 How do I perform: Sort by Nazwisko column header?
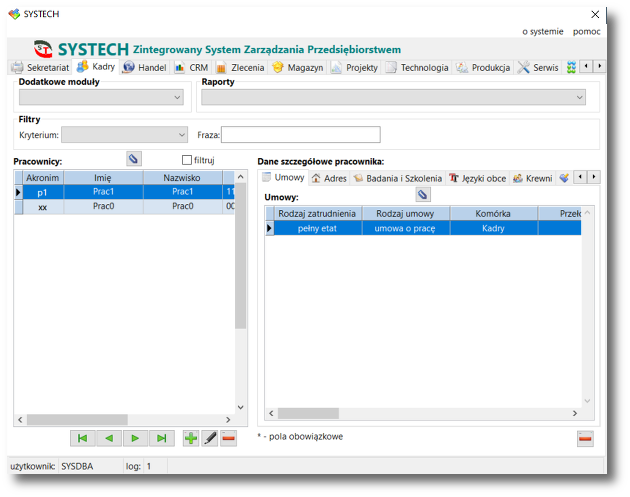pos(182,178)
